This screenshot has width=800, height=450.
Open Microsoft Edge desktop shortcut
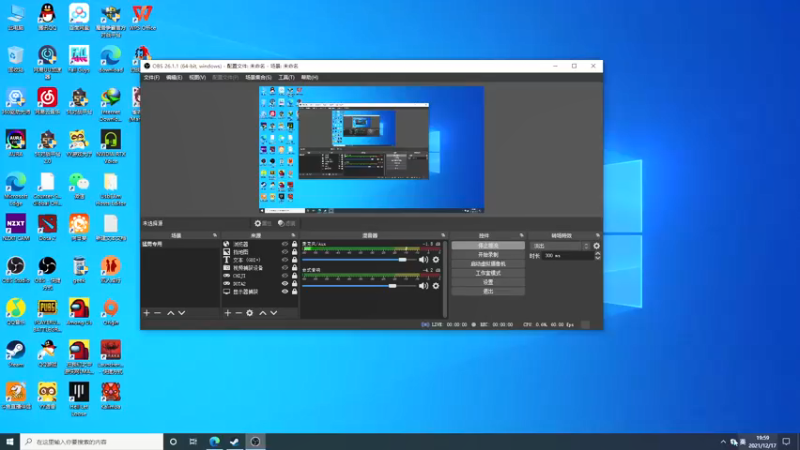(x=16, y=189)
